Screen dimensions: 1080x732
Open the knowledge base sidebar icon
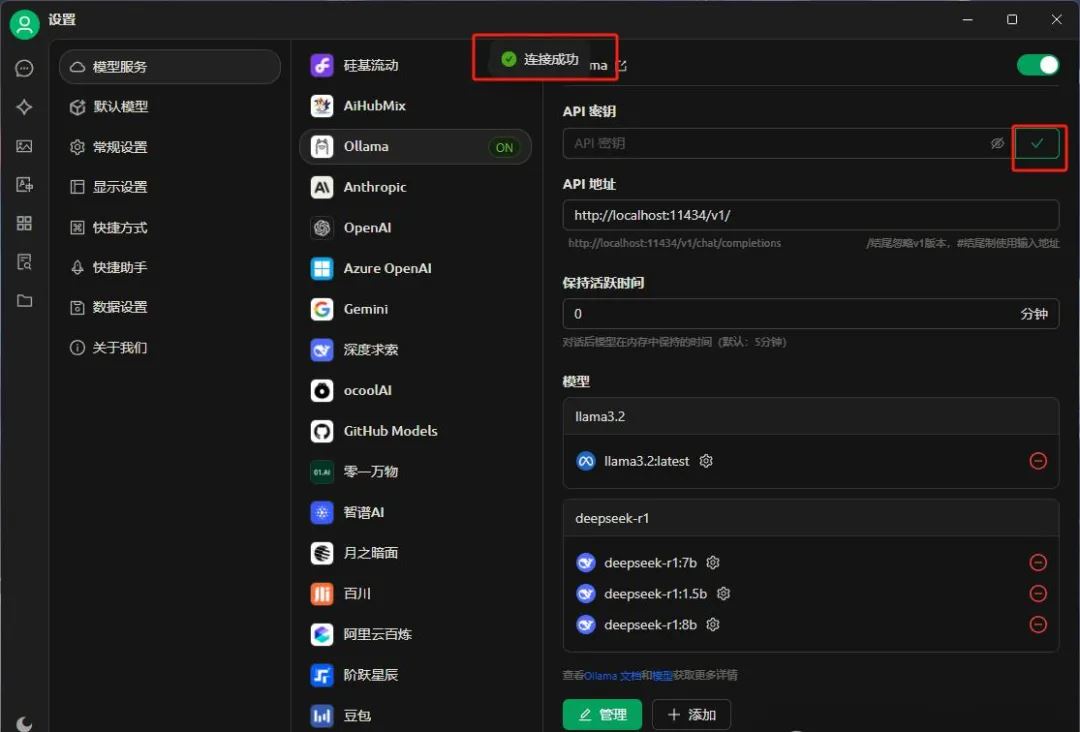tap(24, 262)
